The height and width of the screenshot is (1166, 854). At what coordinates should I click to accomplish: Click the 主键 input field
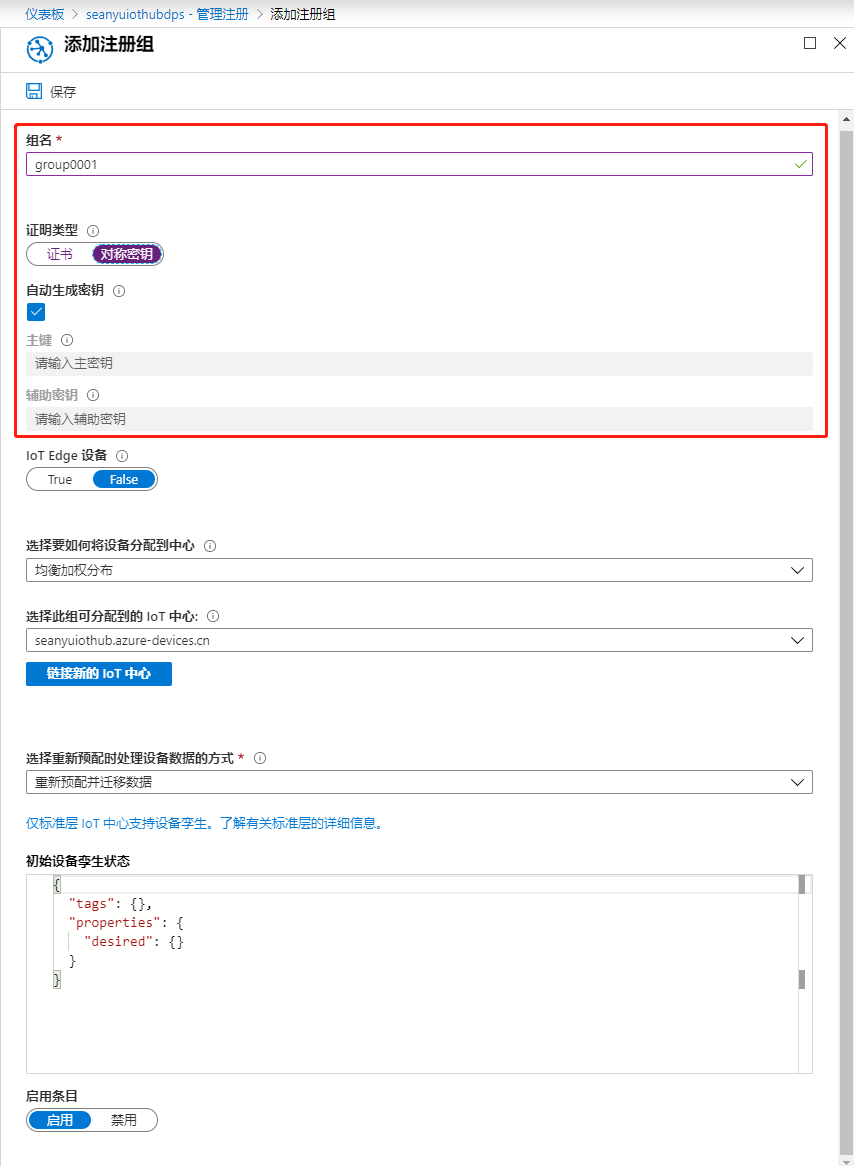pyautogui.click(x=419, y=364)
